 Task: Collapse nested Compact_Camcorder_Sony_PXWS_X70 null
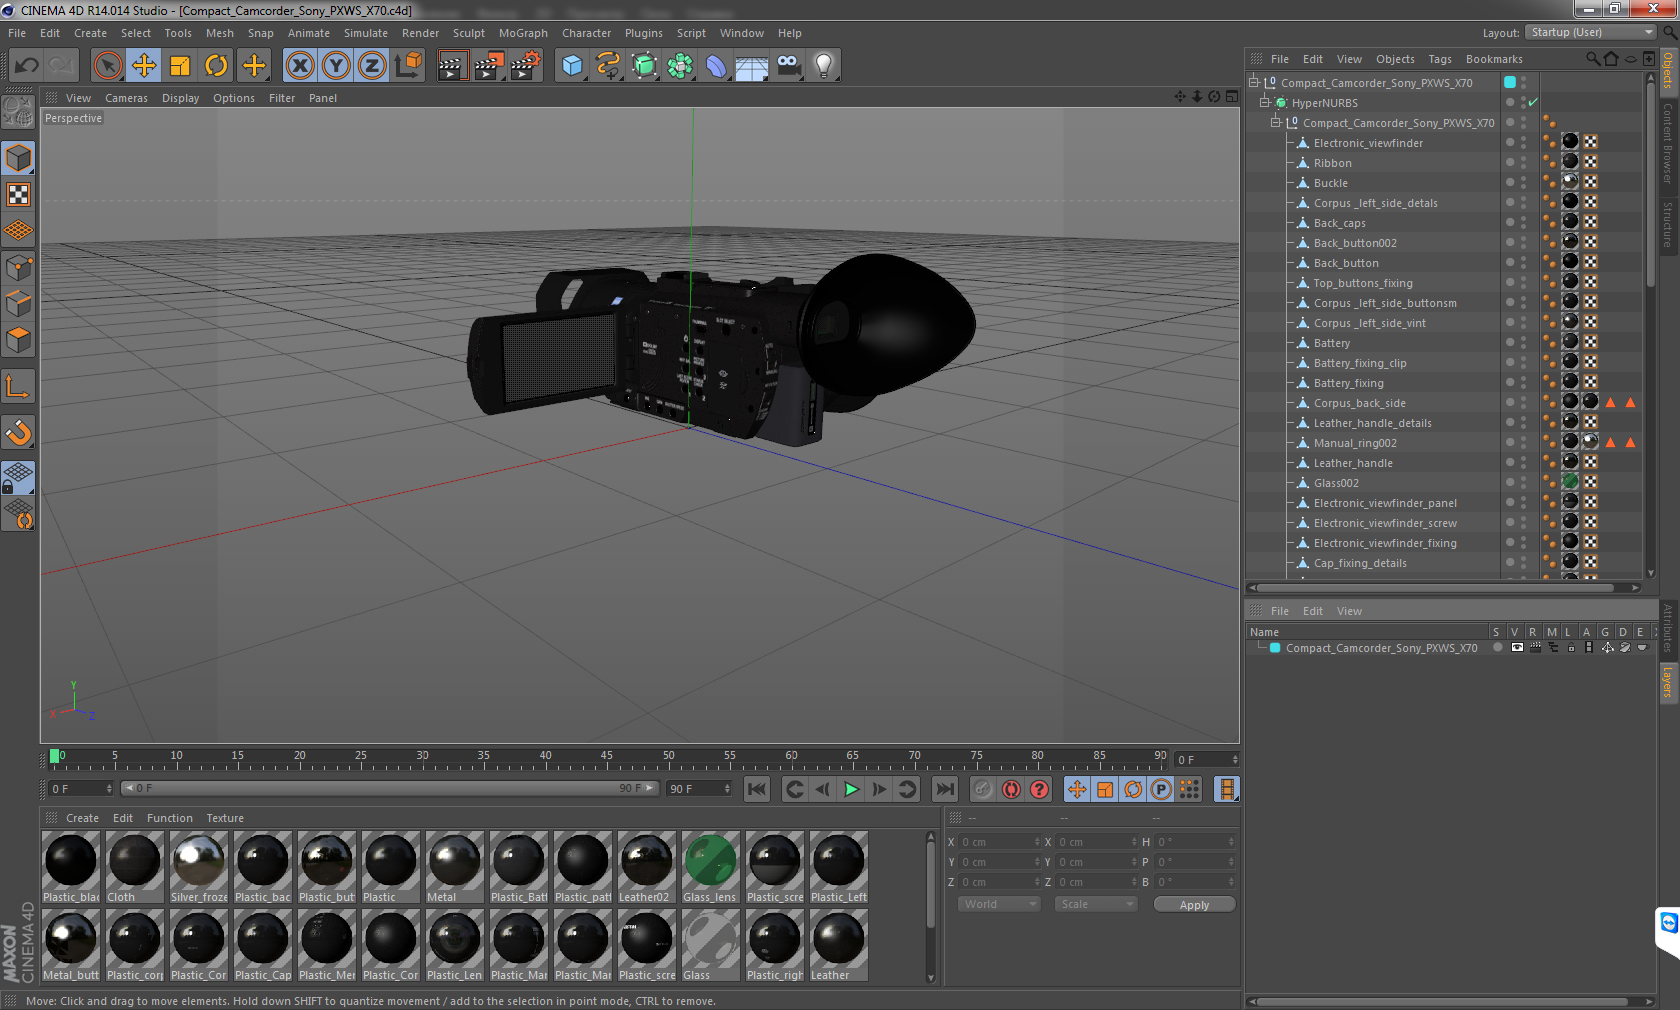point(1275,122)
